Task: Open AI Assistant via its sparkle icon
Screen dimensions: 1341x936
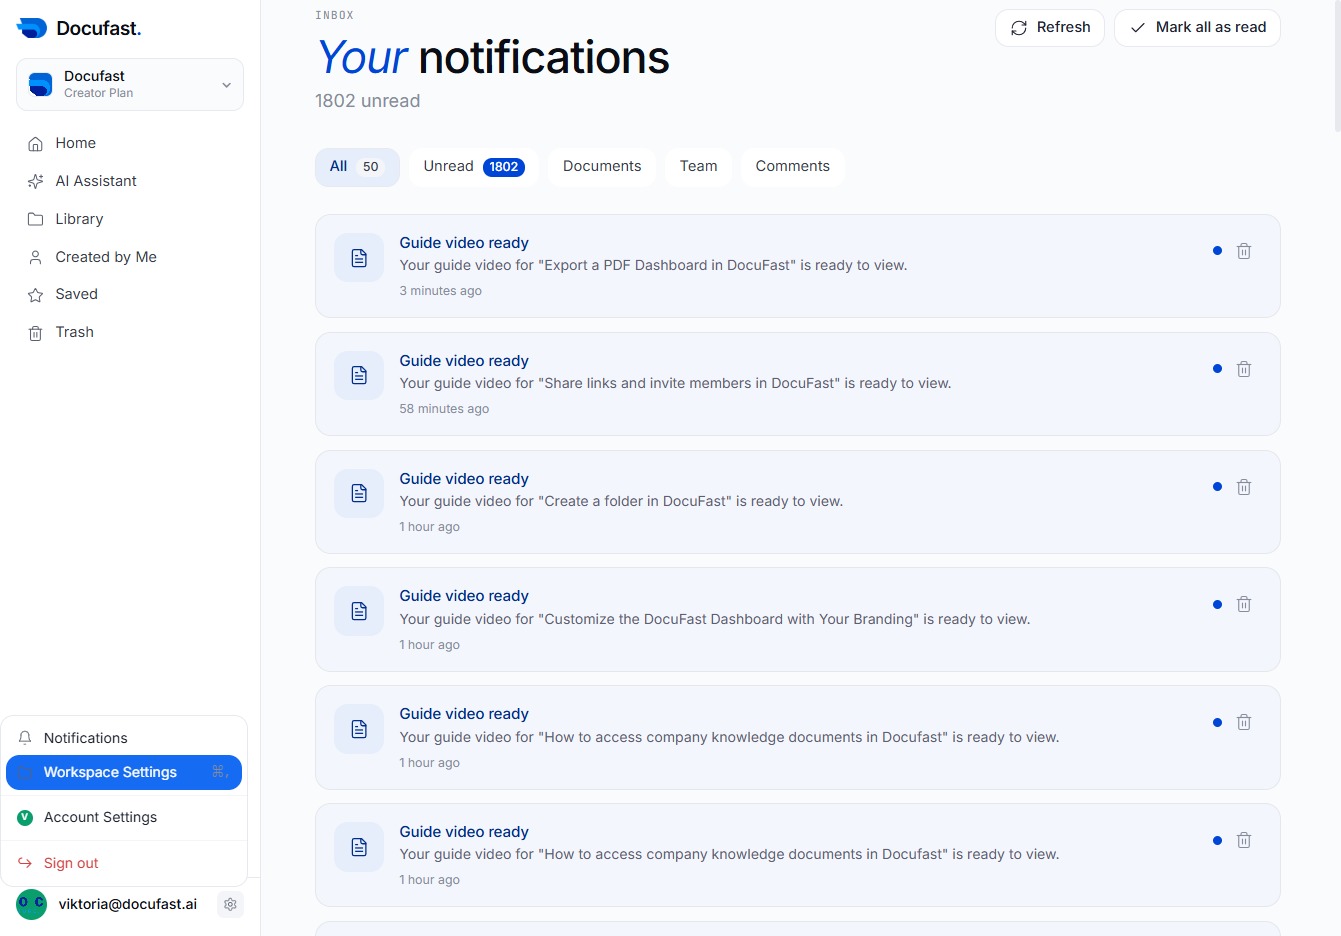Action: (x=35, y=182)
